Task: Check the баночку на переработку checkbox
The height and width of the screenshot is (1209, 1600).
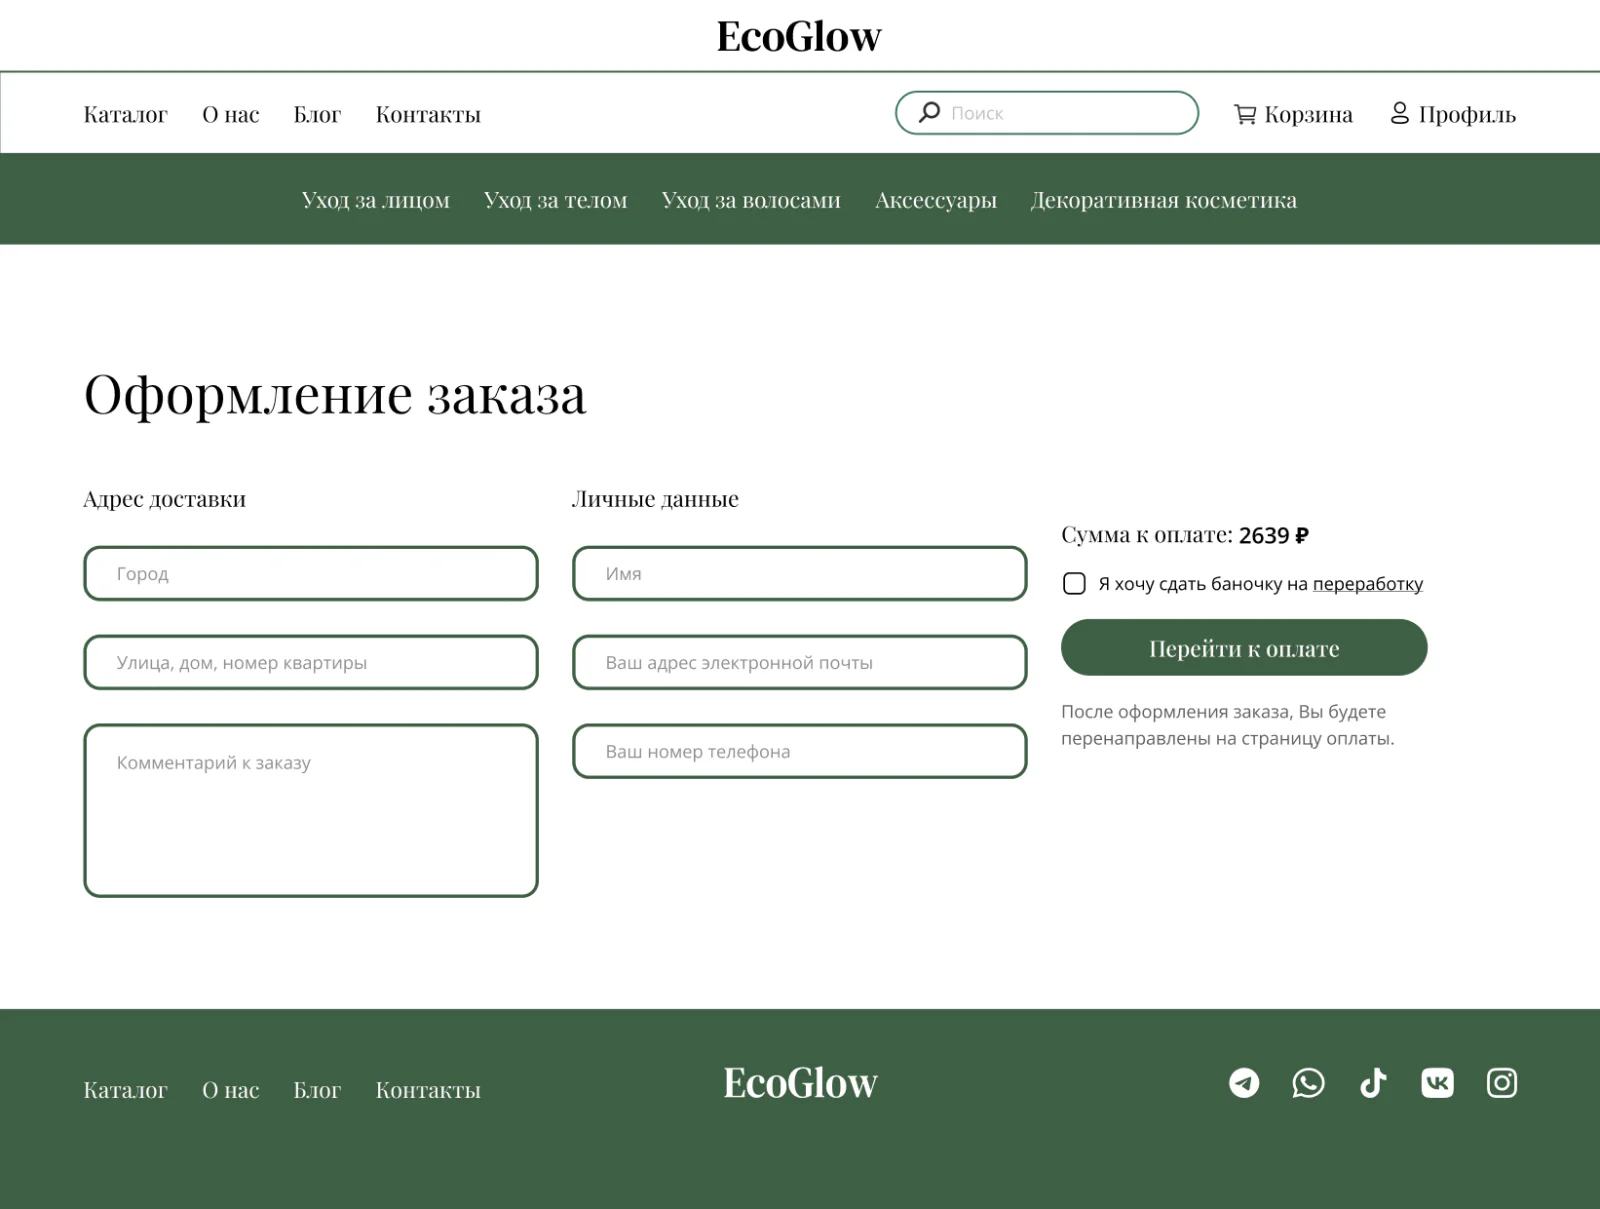Action: [x=1074, y=583]
